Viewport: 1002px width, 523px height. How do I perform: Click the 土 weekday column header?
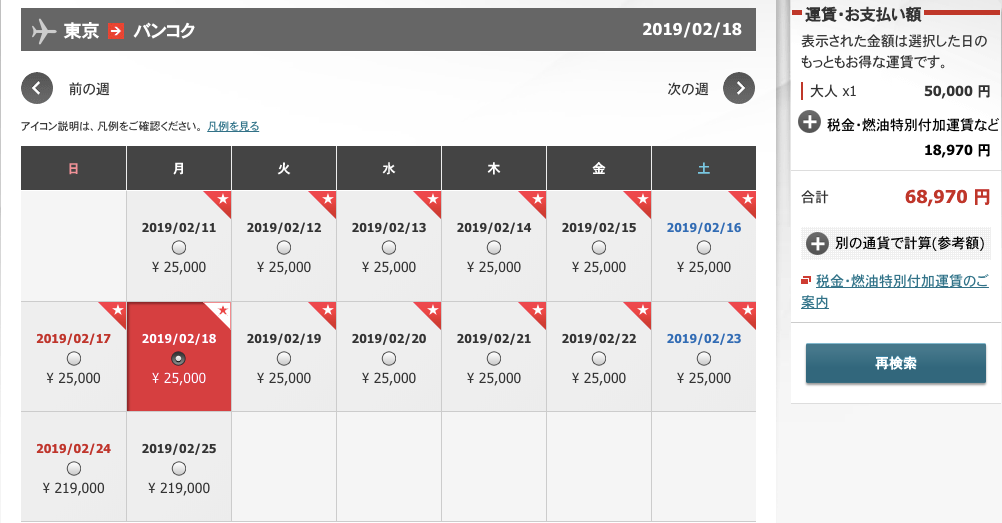pyautogui.click(x=704, y=168)
